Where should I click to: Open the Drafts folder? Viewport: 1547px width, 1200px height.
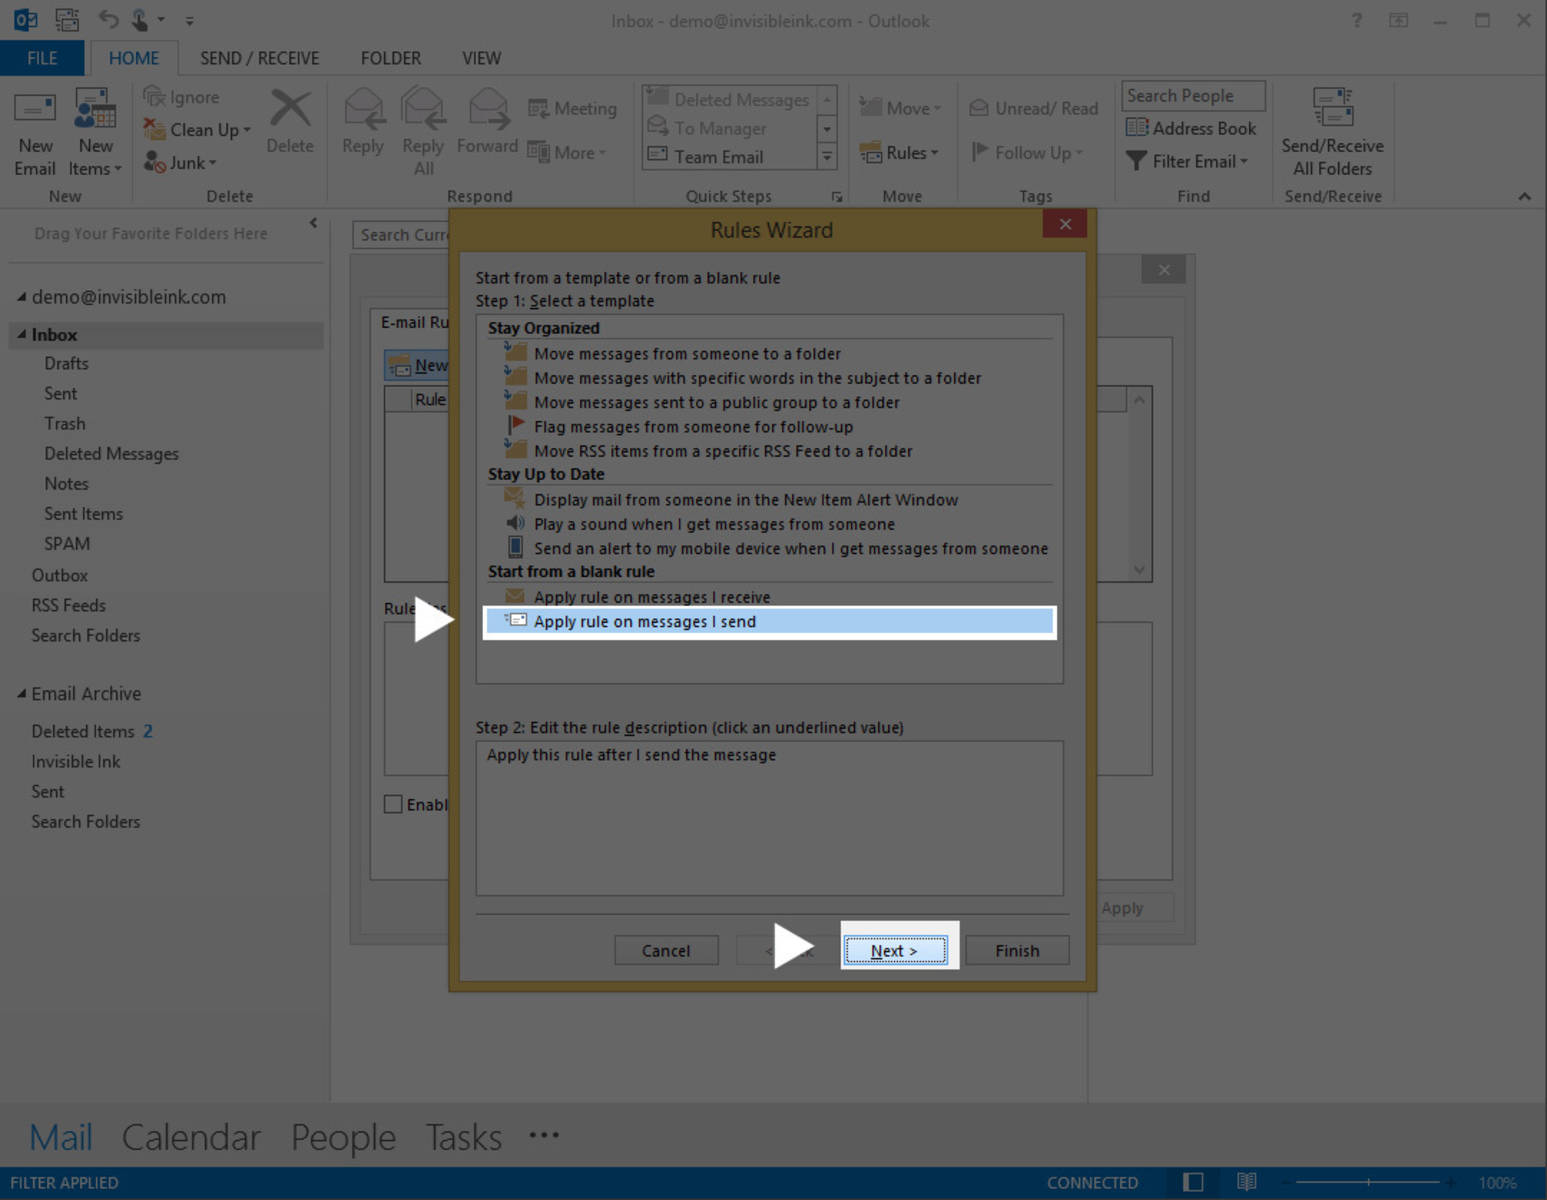click(x=66, y=364)
